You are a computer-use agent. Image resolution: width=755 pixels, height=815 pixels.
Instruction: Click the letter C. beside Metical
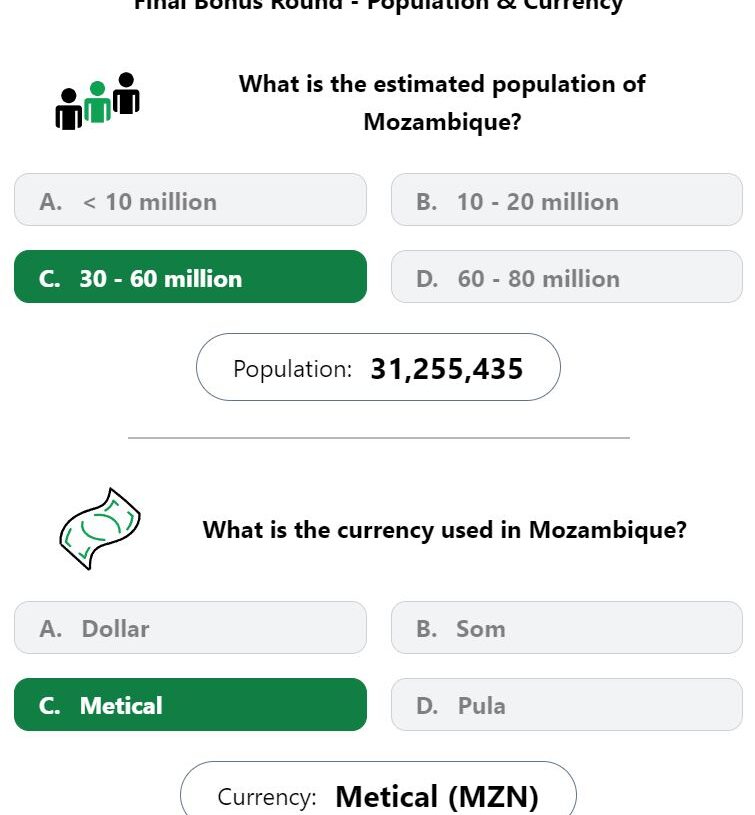(x=49, y=705)
